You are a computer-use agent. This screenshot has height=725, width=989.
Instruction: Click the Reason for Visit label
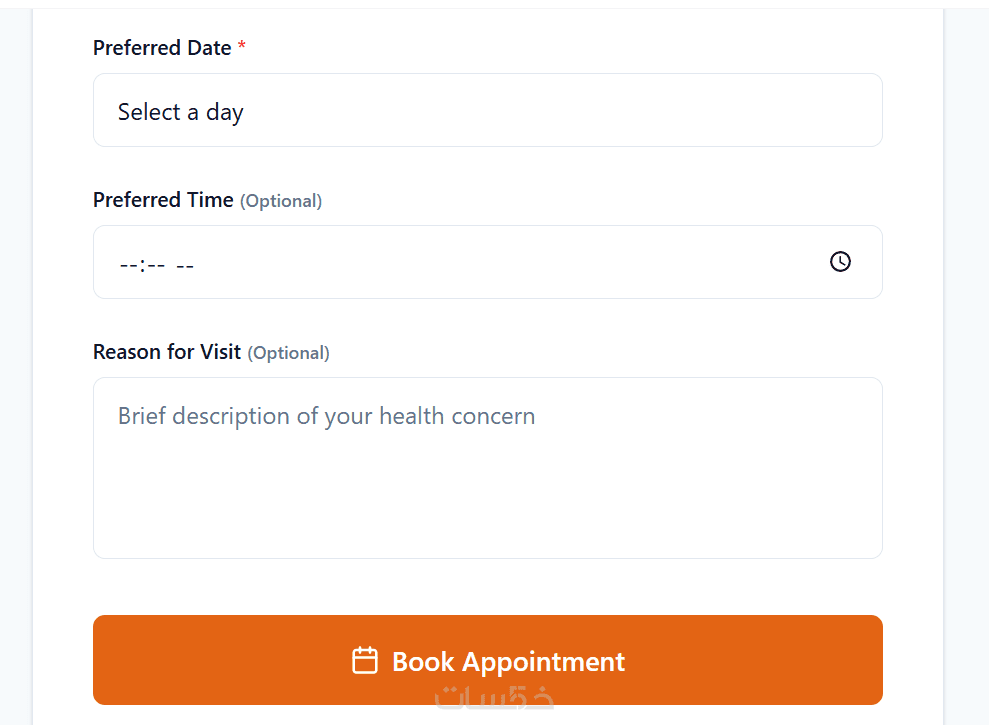coord(167,352)
